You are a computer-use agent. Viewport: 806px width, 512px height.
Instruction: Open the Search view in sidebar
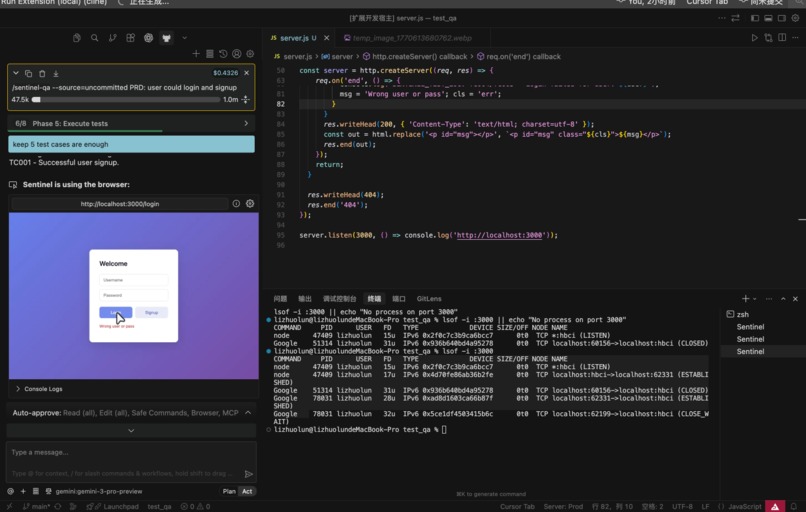pyautogui.click(x=95, y=38)
